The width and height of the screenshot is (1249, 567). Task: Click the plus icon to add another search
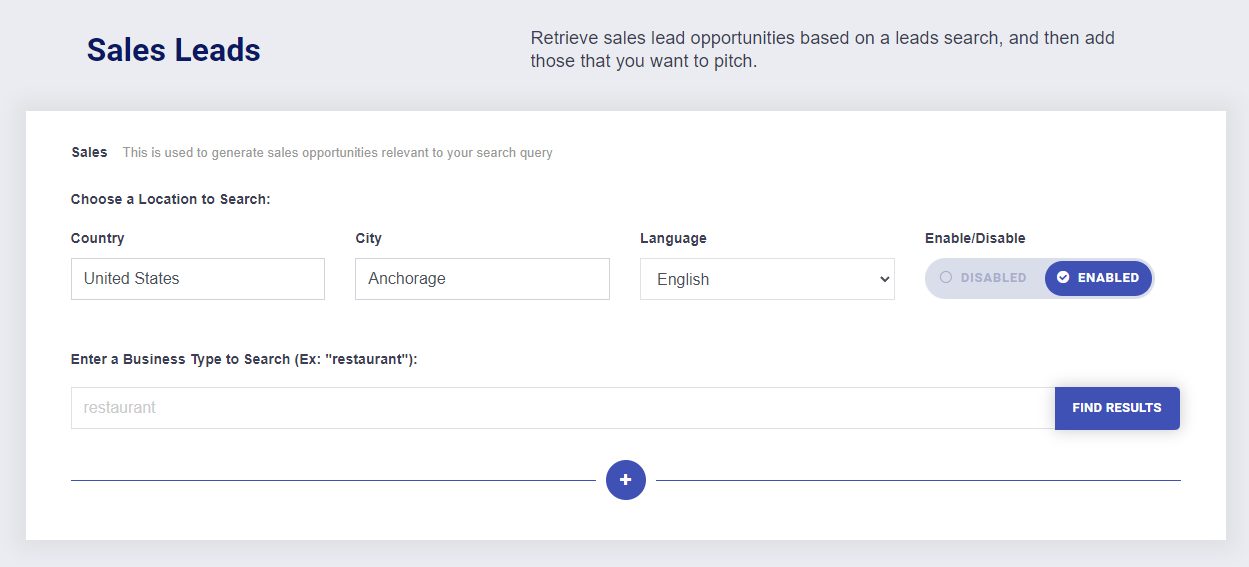[626, 480]
